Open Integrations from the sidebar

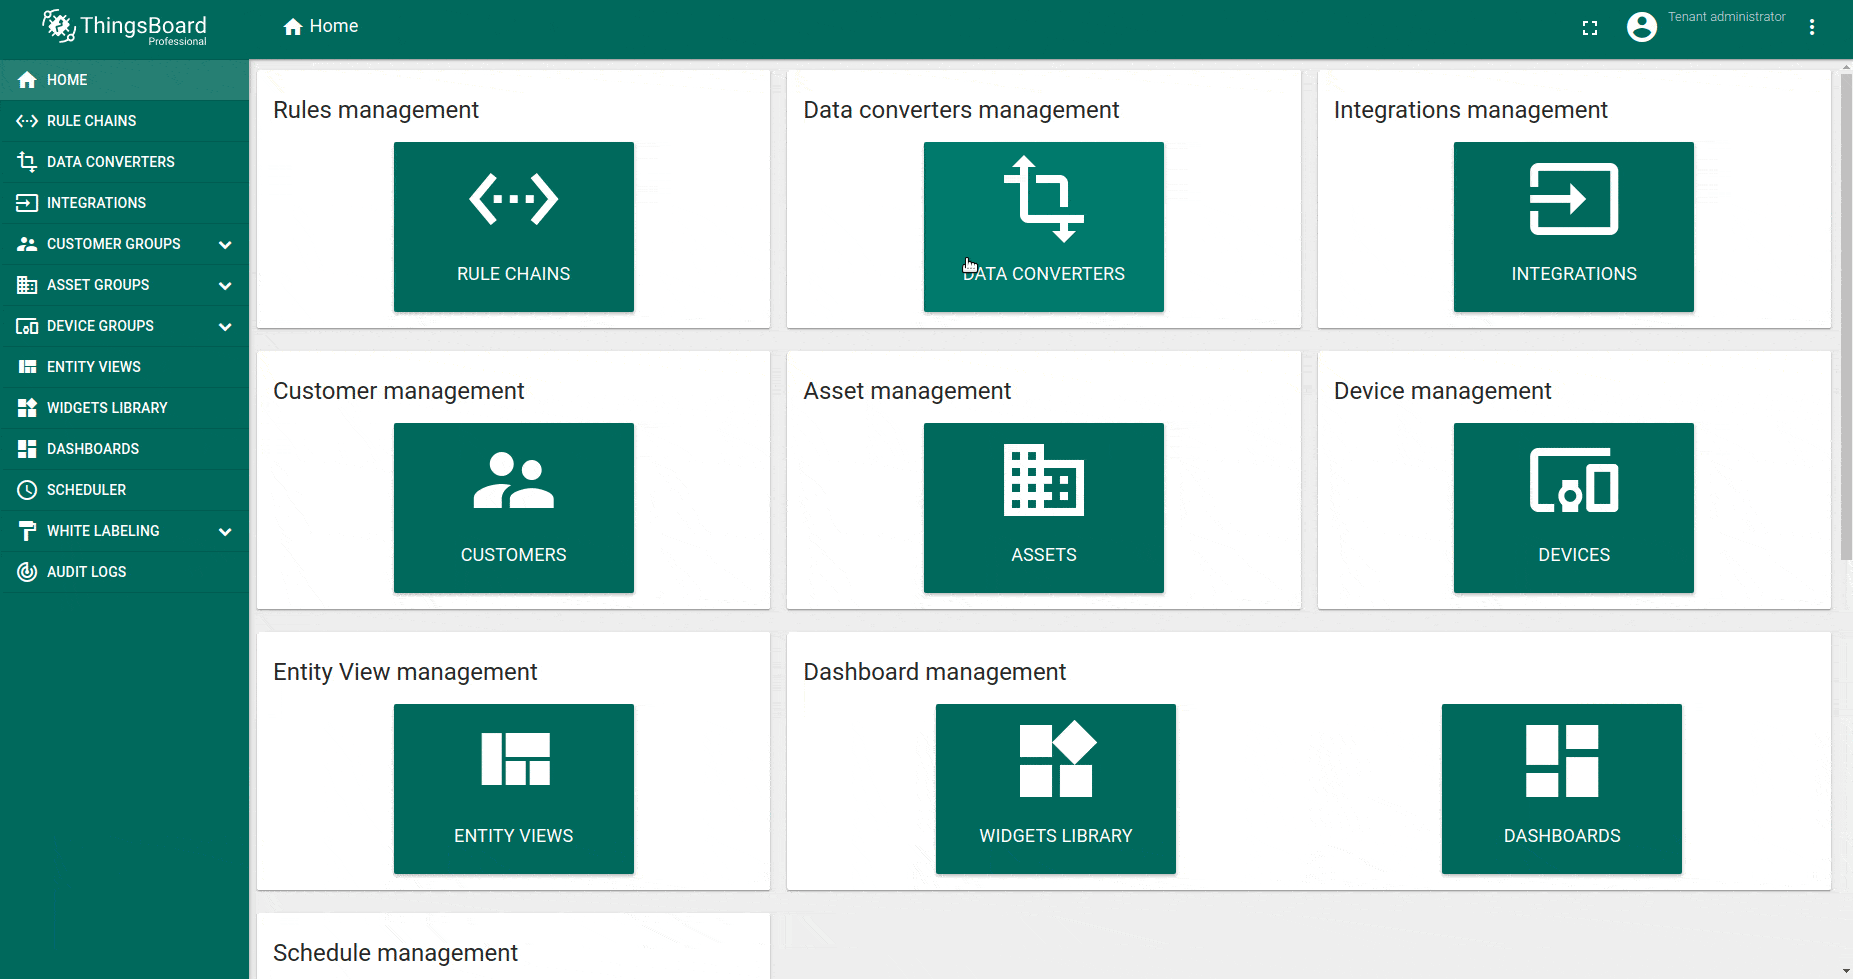pyautogui.click(x=96, y=203)
